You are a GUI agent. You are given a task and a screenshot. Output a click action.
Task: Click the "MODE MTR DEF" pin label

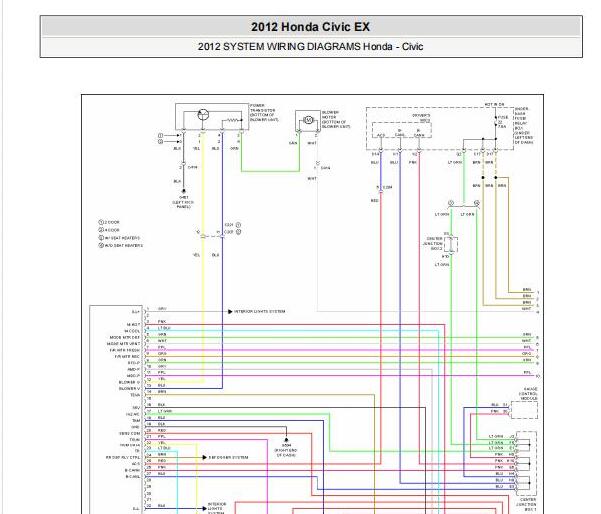(x=125, y=338)
